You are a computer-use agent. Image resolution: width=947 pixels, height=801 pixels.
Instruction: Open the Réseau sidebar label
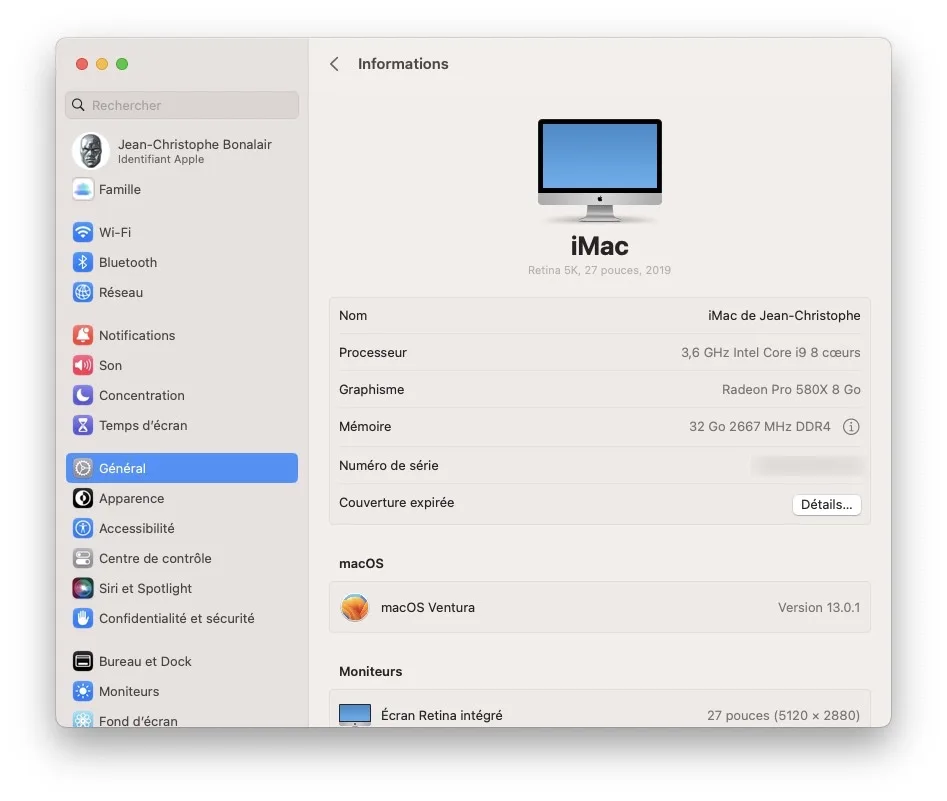[x=121, y=292]
